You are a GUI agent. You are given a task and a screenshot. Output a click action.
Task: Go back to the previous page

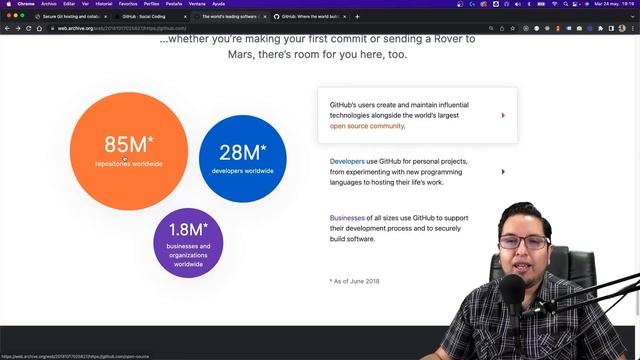tap(7, 29)
